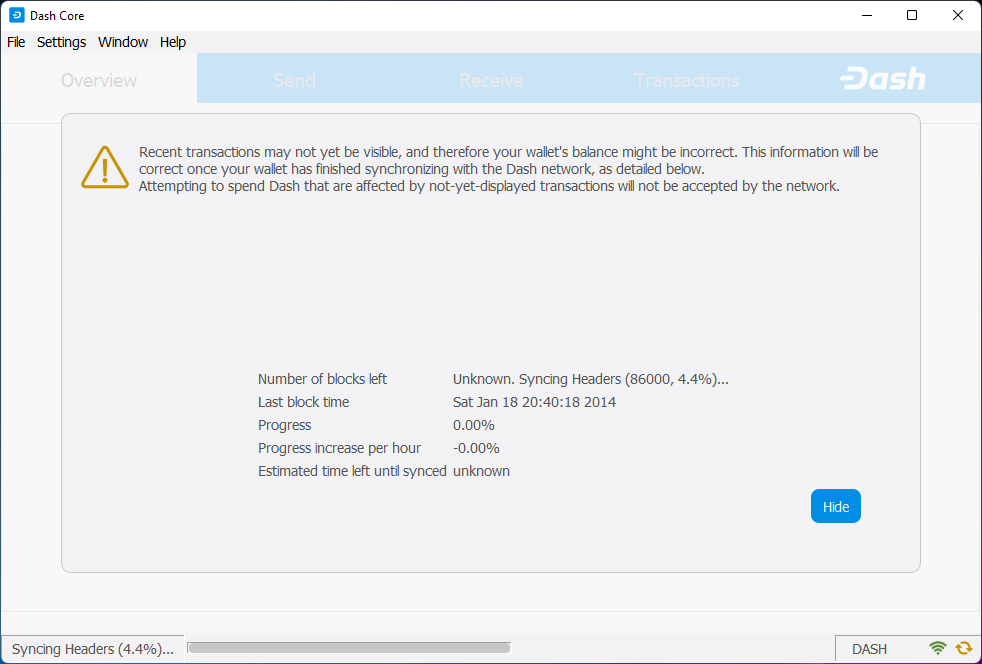
Task: Switch to the Overview tab
Action: (99, 80)
